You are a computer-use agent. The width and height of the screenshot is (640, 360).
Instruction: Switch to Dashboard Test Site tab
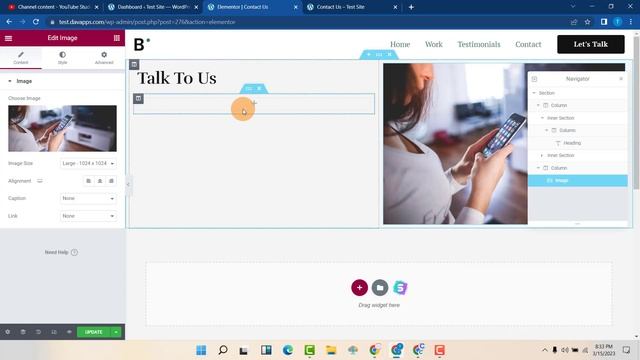(153, 7)
